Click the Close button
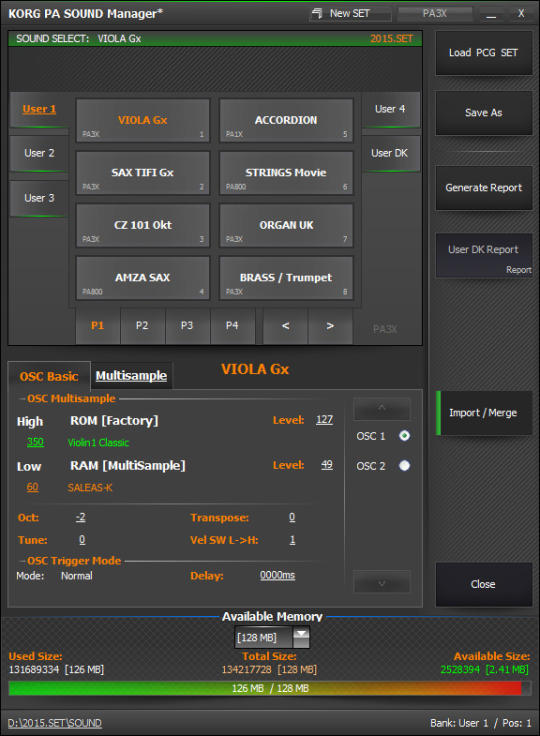540x736 pixels. pyautogui.click(x=484, y=584)
